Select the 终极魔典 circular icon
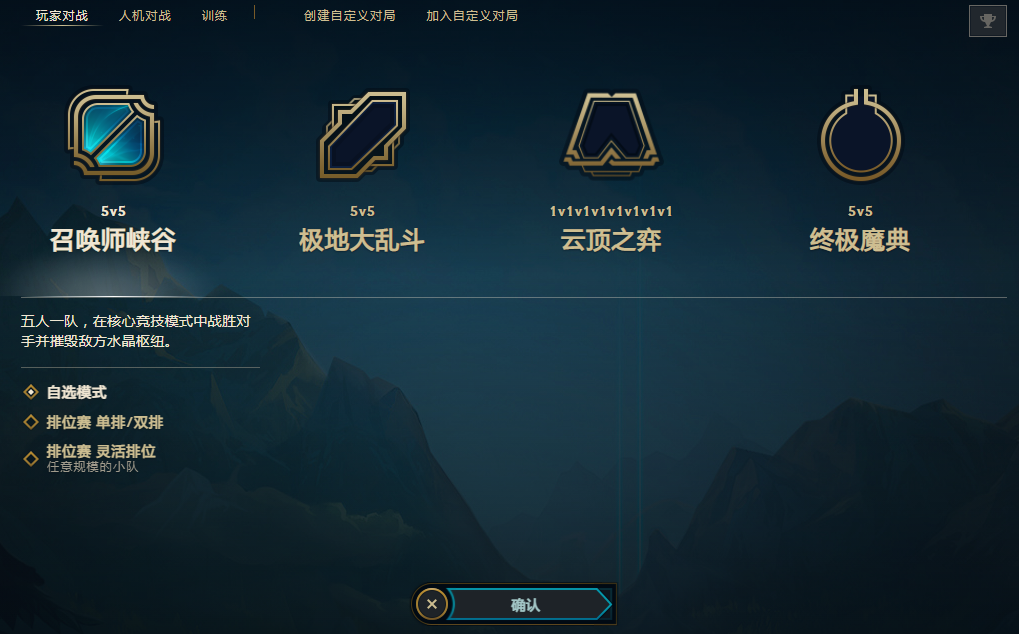 [x=860, y=135]
